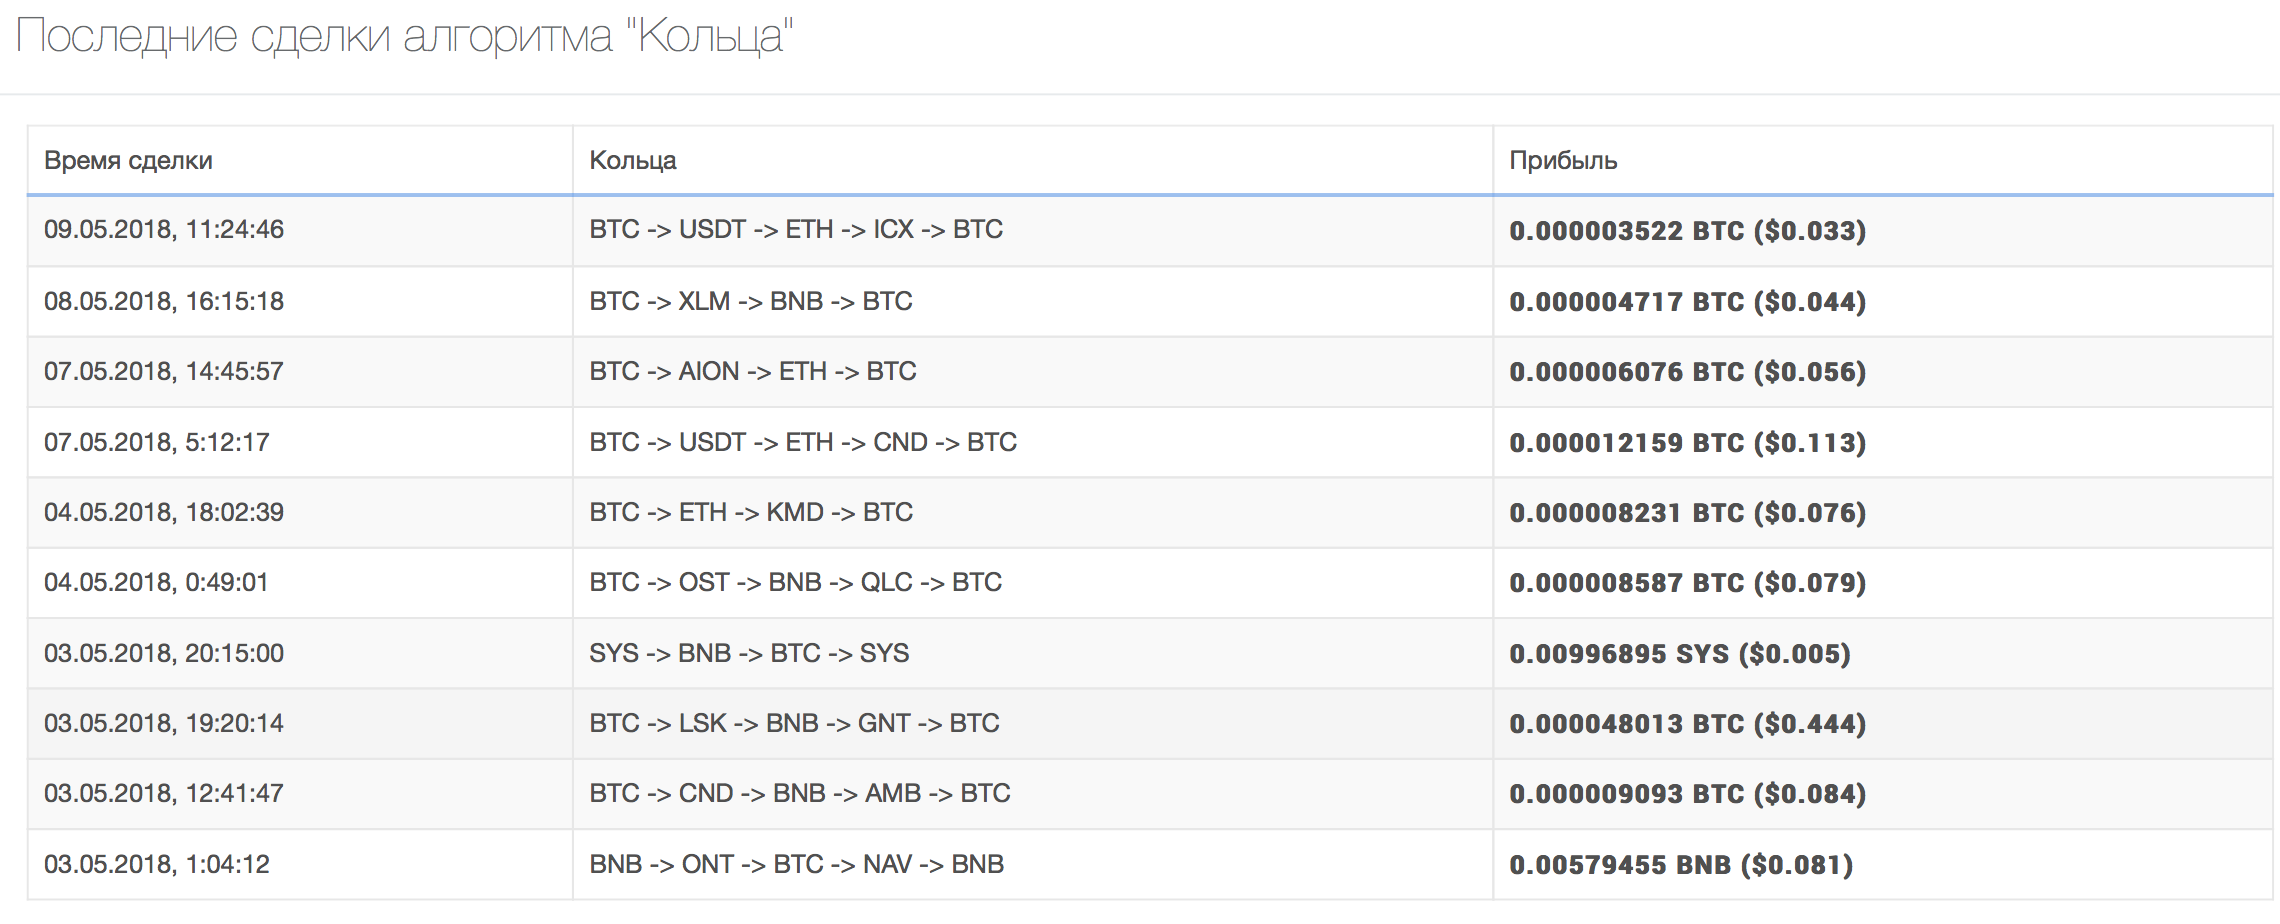This screenshot has width=2280, height=924.
Task: Select the ring BTC -> USDT -> ETH -> ICX -> BTC
Action: [796, 230]
